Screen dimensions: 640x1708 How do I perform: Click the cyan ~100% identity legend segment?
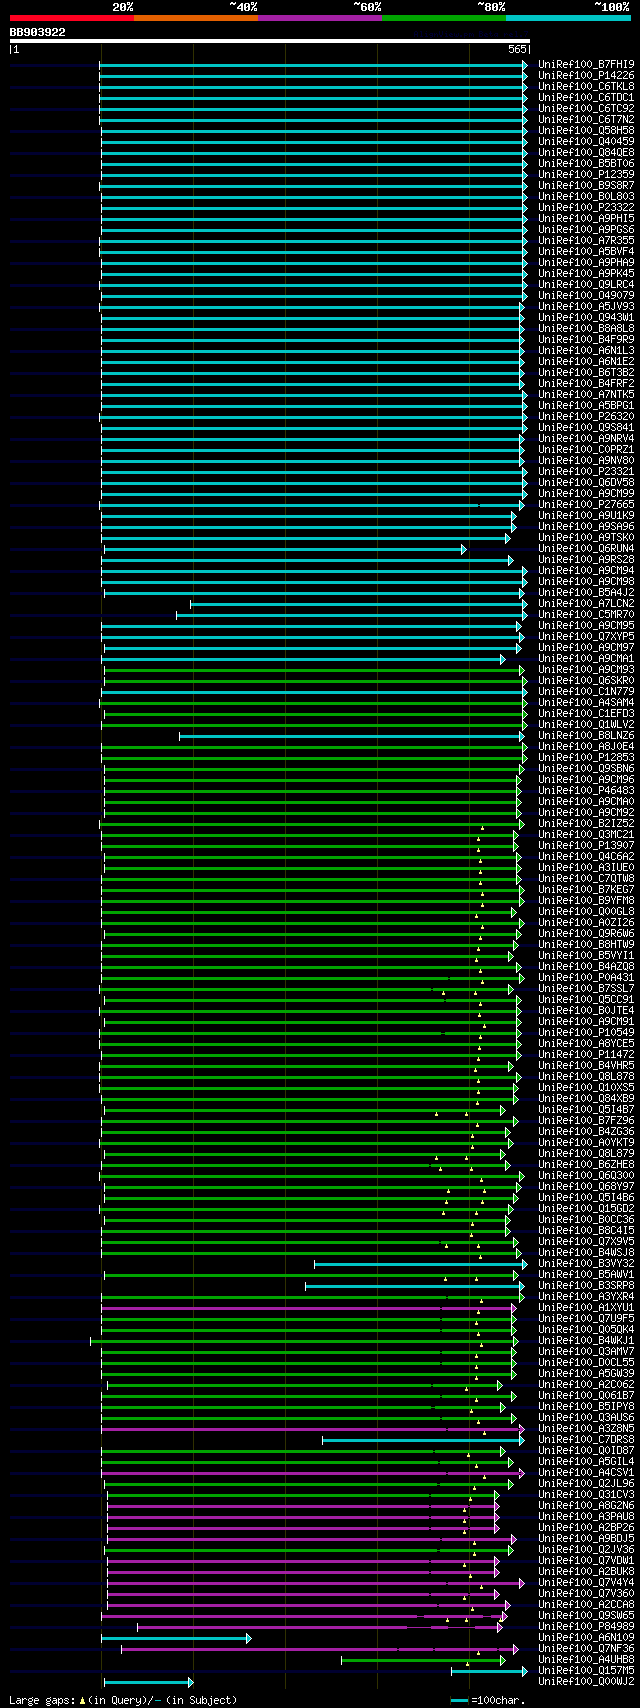coord(568,18)
